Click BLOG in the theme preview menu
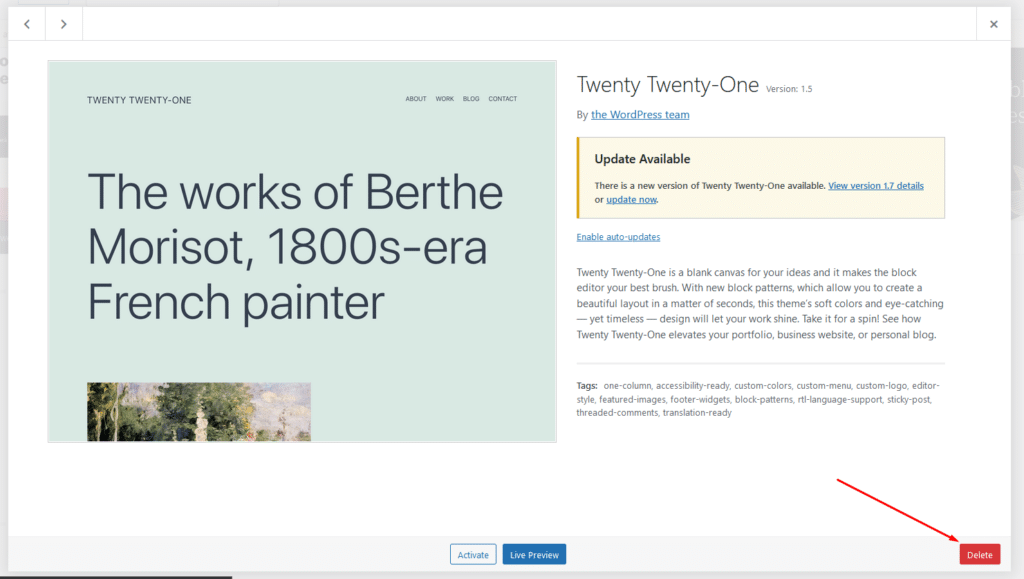Image resolution: width=1024 pixels, height=579 pixels. click(x=471, y=99)
